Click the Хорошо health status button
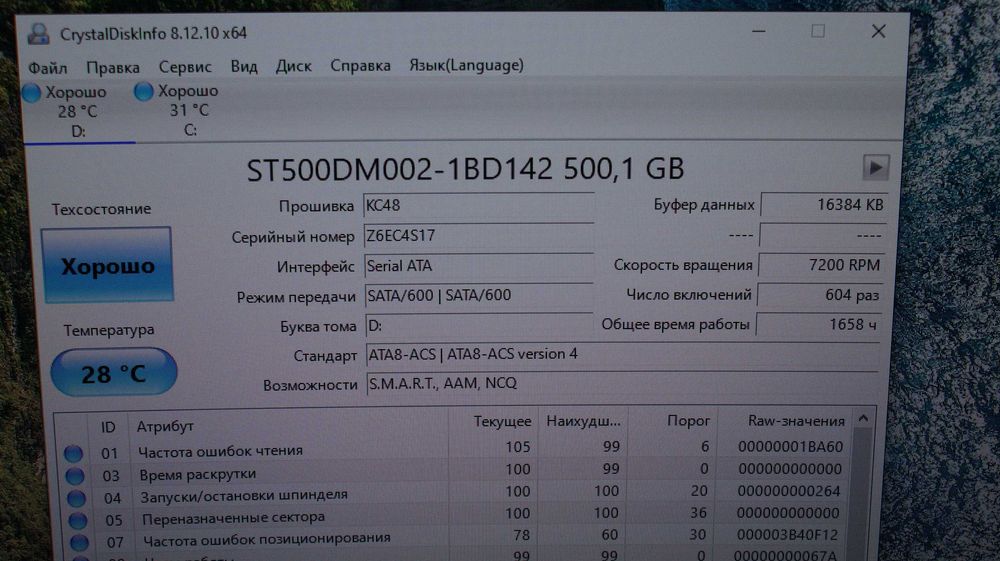Viewport: 1000px width, 561px height. (x=107, y=265)
